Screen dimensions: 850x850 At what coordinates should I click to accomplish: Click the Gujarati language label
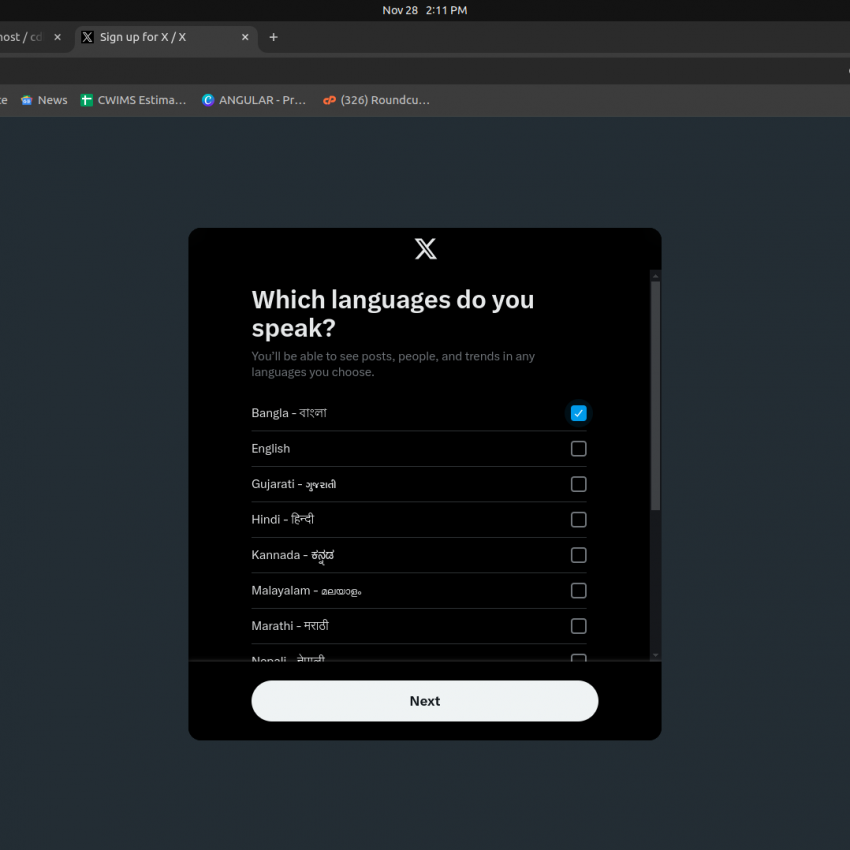coord(294,484)
